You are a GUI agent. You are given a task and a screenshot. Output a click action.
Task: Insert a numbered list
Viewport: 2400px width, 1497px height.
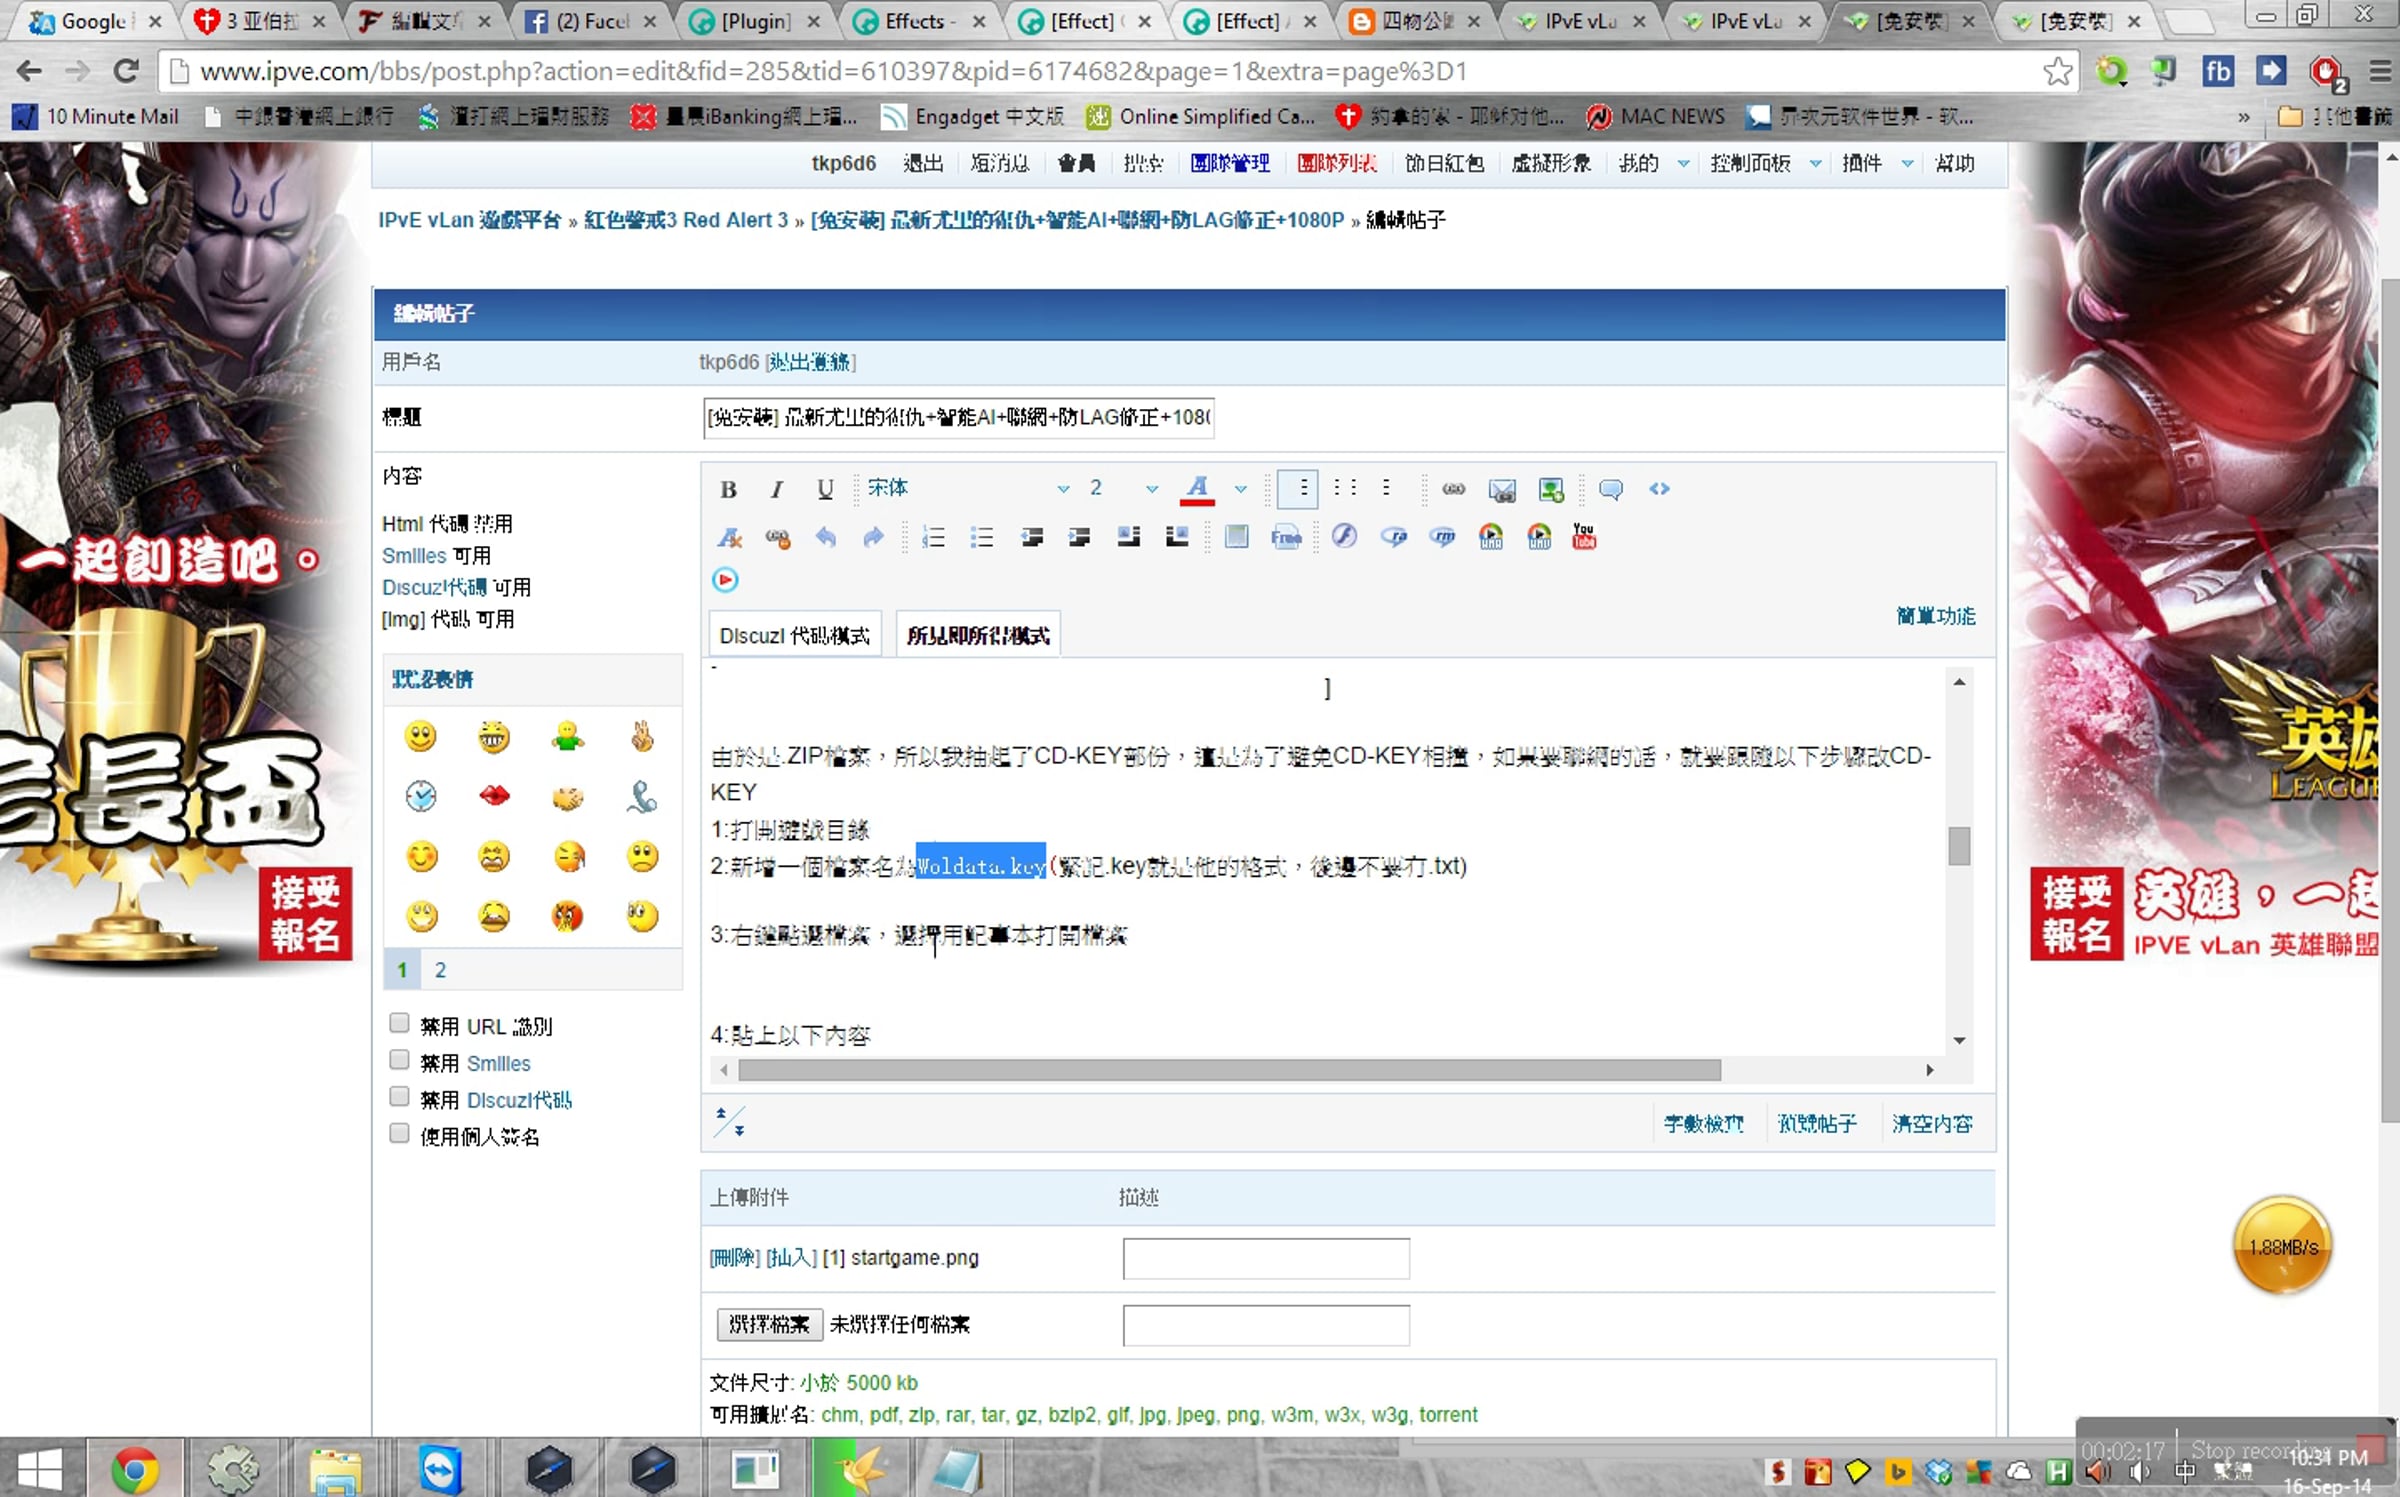click(933, 538)
